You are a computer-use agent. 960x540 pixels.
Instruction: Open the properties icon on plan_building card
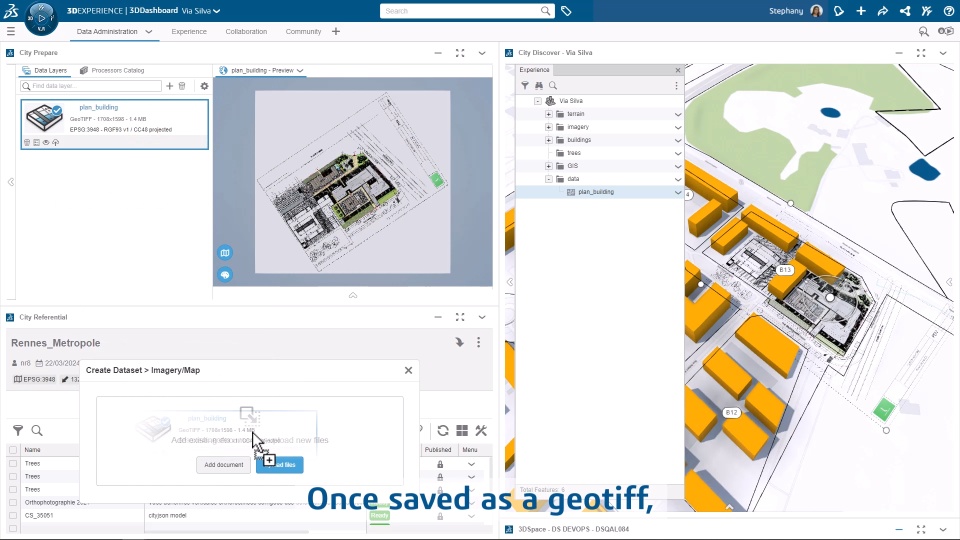(36, 142)
